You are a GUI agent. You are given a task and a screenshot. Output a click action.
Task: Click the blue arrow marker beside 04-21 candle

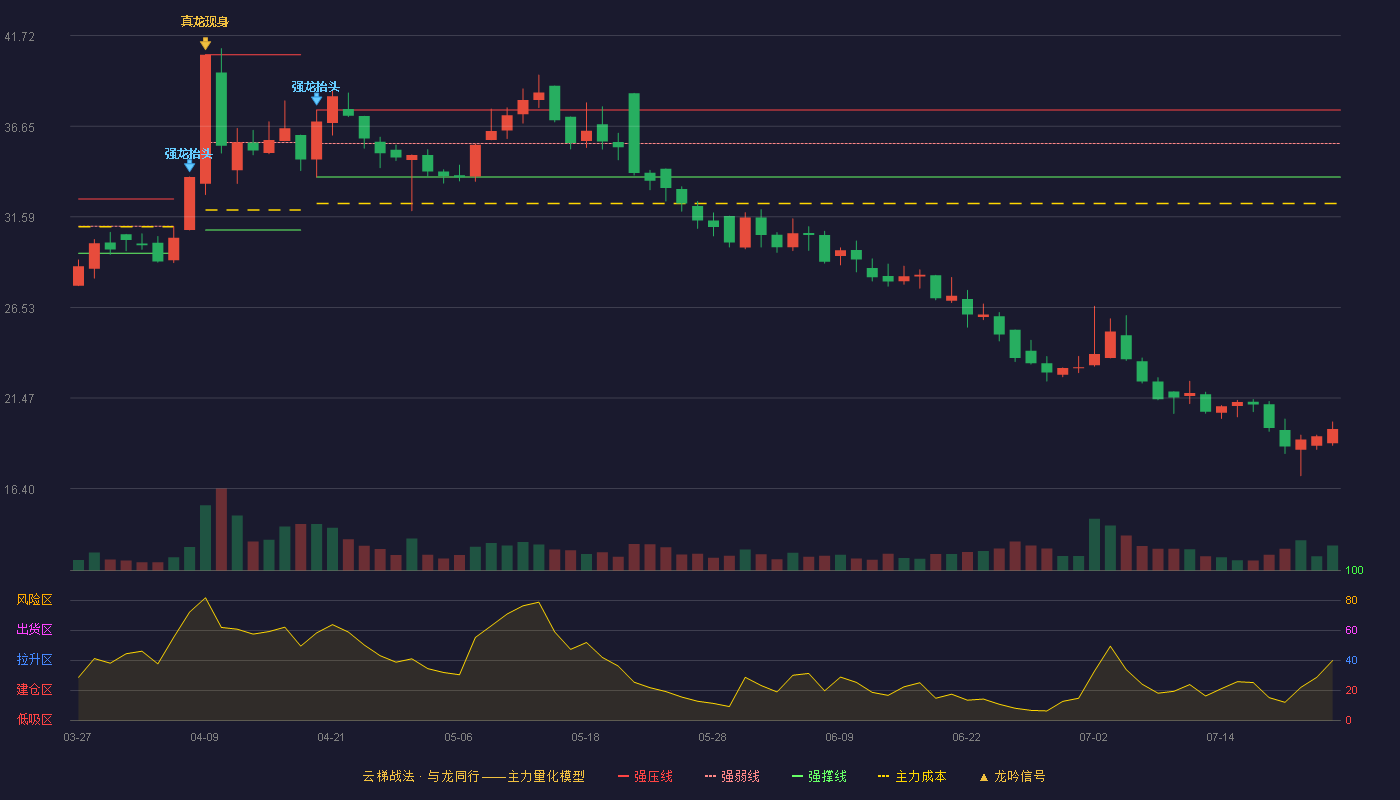[x=316, y=99]
